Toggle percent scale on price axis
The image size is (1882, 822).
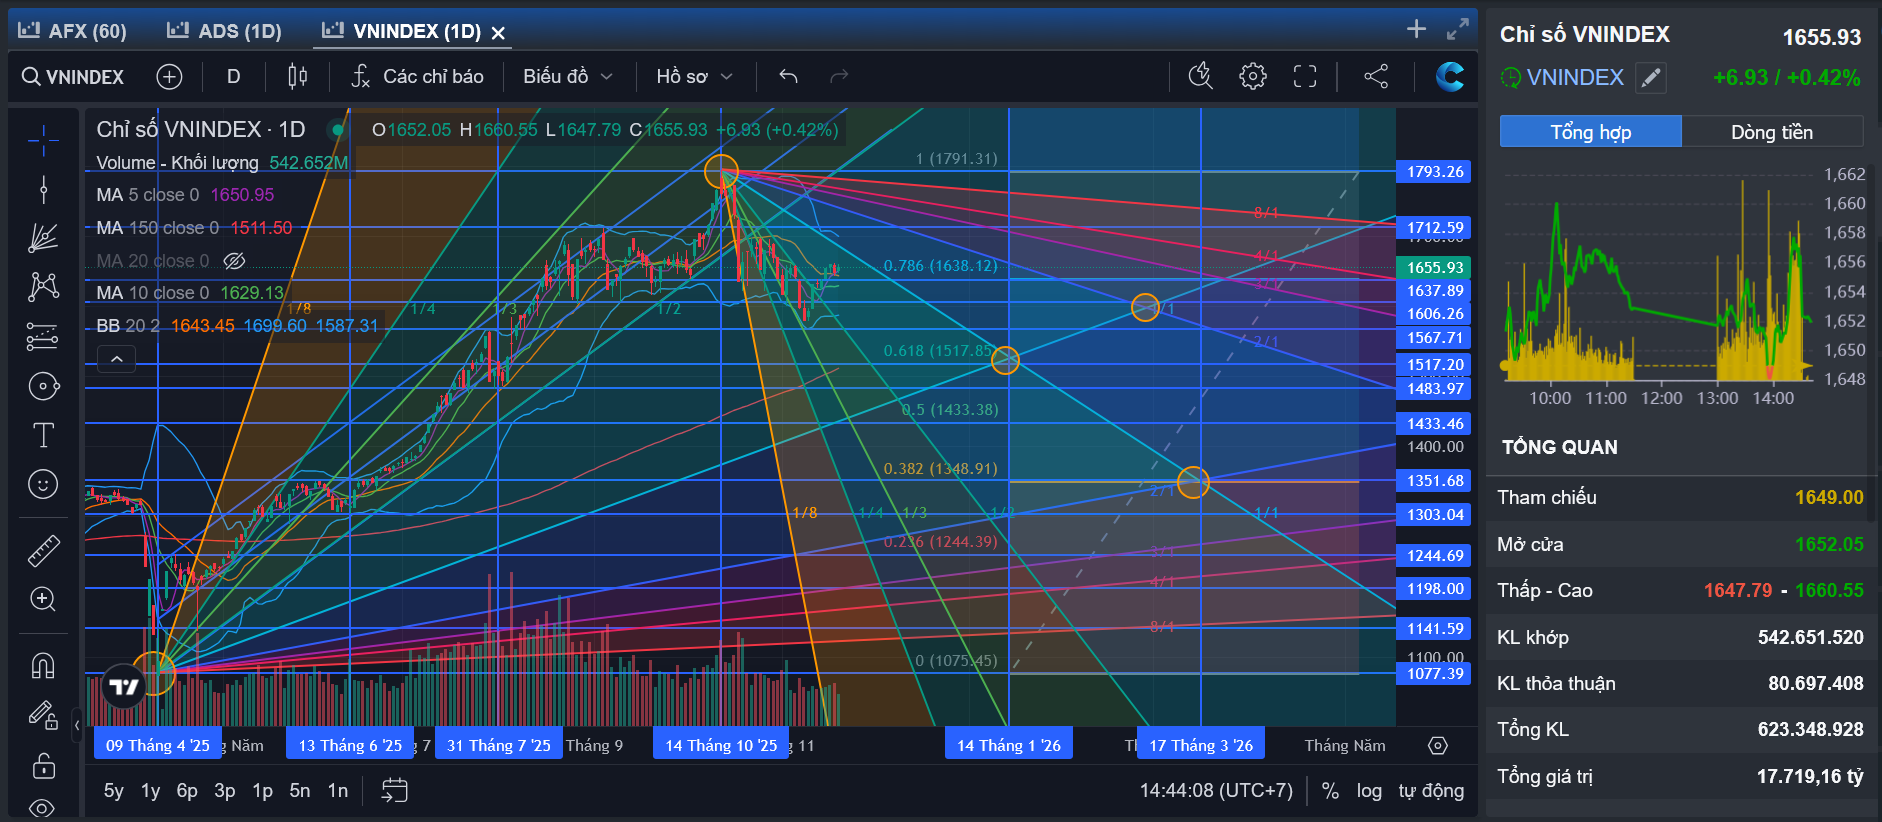(x=1330, y=791)
